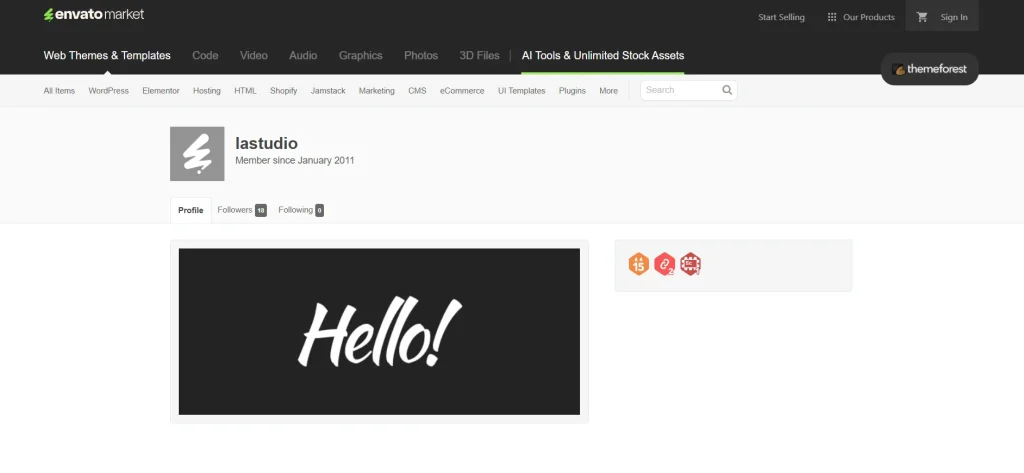Switch to the Followers tab
The width and height of the screenshot is (1024, 473).
coord(241,210)
